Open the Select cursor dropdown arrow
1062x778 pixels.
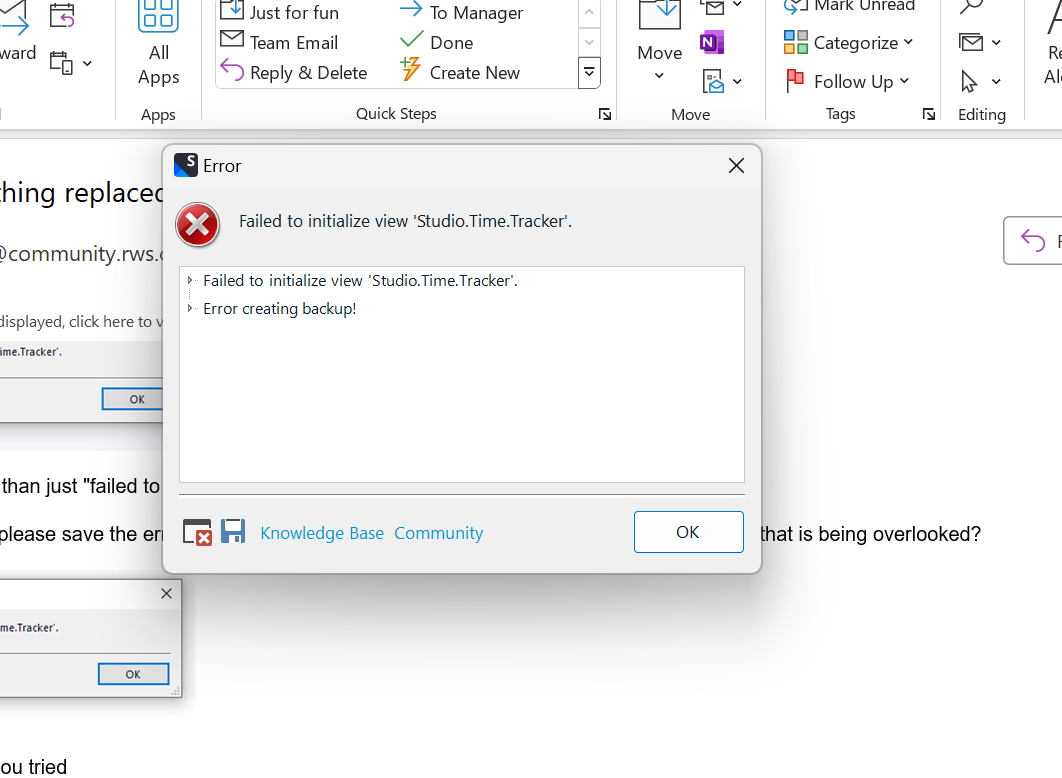[996, 82]
